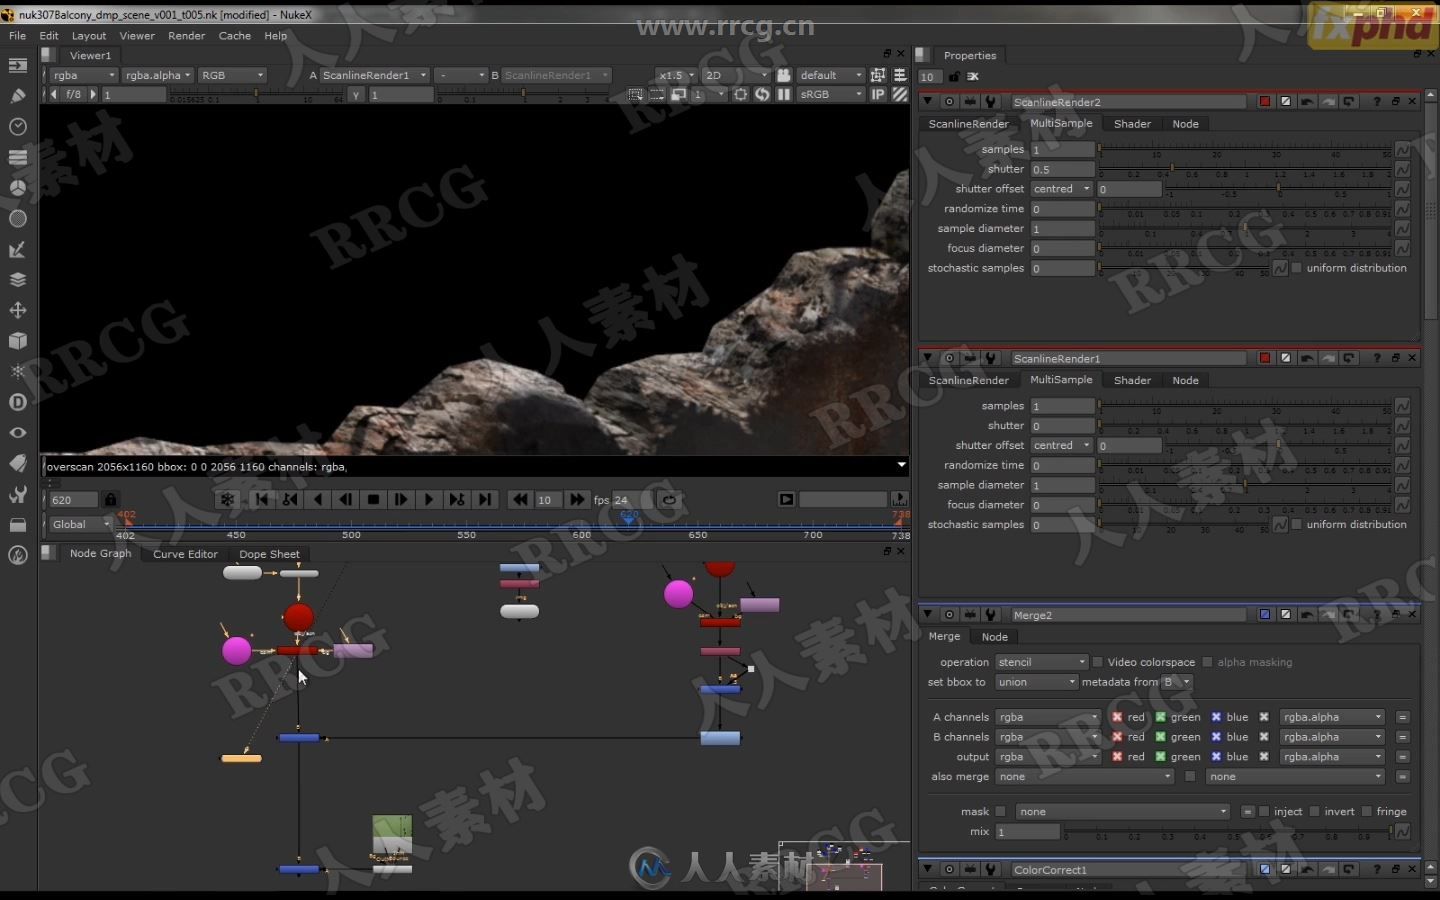Enable uniform distribution in ScanlineRender1
Image resolution: width=1440 pixels, height=900 pixels.
[x=1297, y=524]
